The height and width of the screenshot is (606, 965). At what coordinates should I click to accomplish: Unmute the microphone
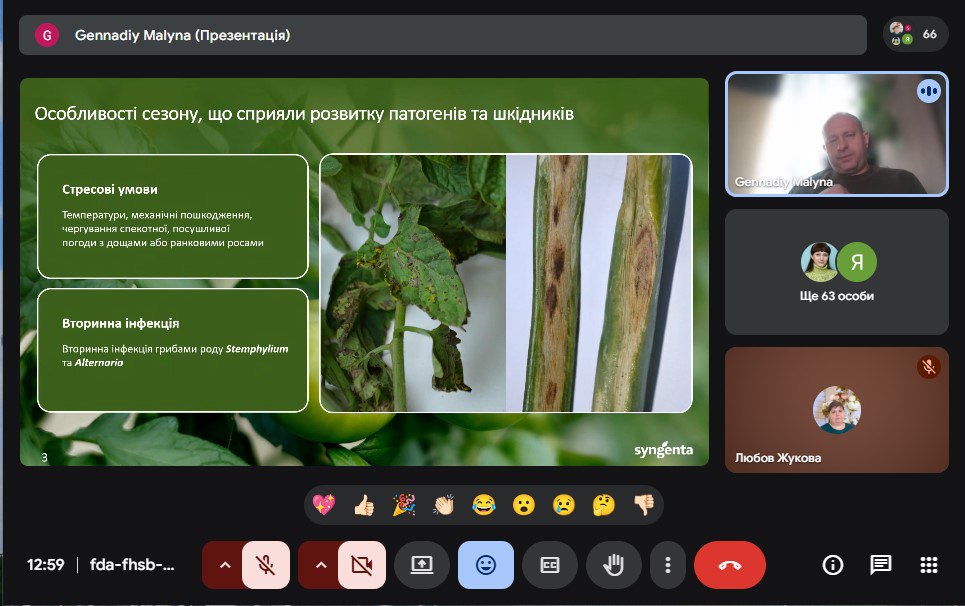[266, 565]
